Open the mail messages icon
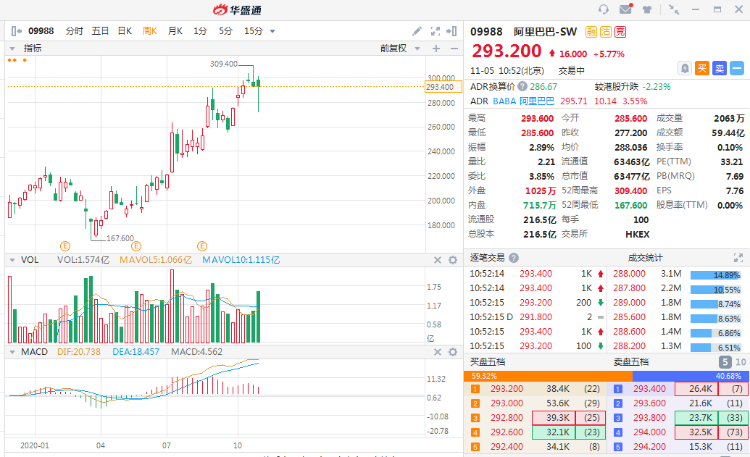Viewport: 750px width, 457px height. [626, 9]
